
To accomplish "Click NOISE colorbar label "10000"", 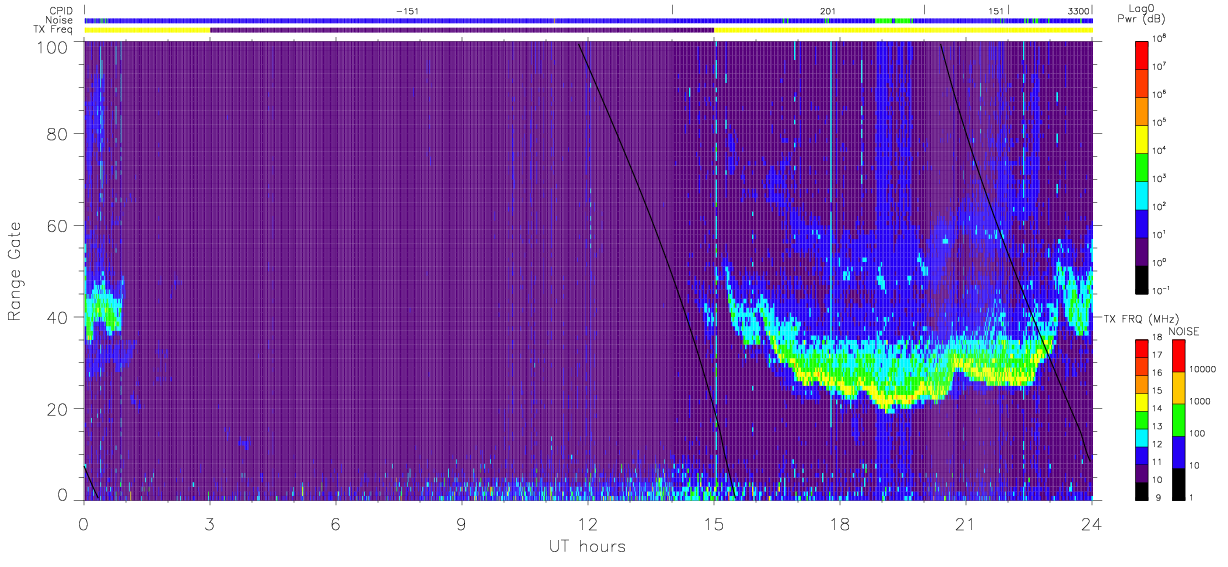I will [x=1203, y=368].
